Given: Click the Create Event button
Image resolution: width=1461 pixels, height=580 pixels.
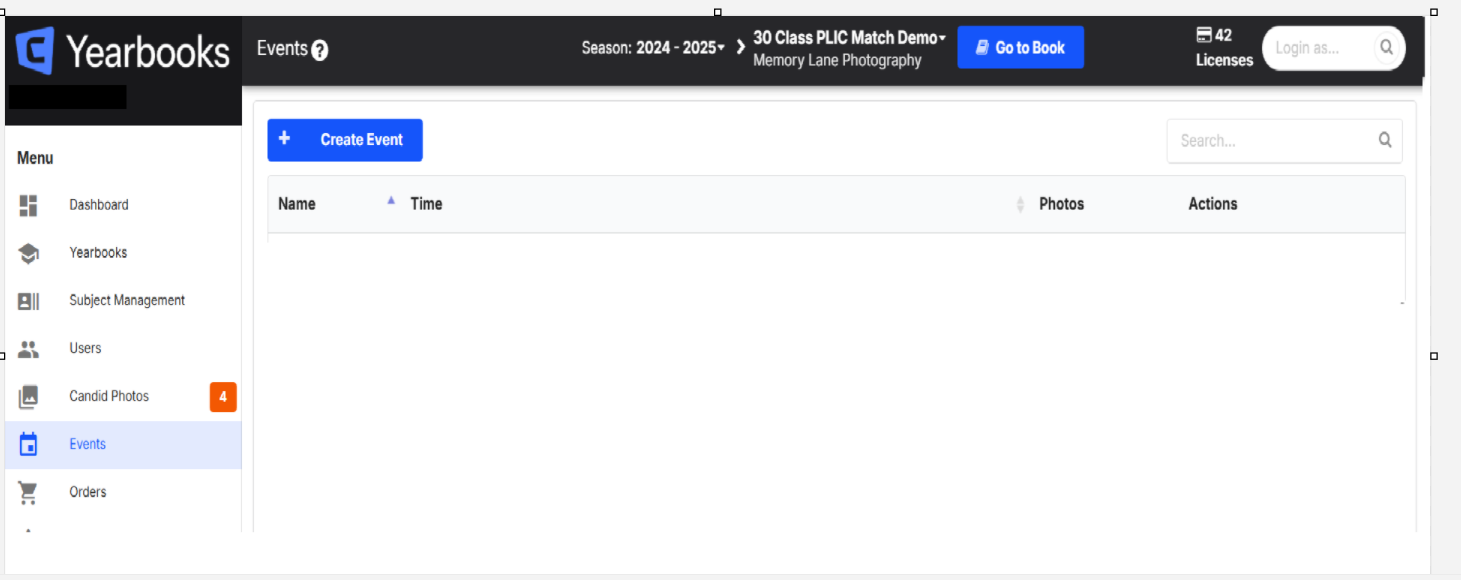Looking at the screenshot, I should 345,140.
